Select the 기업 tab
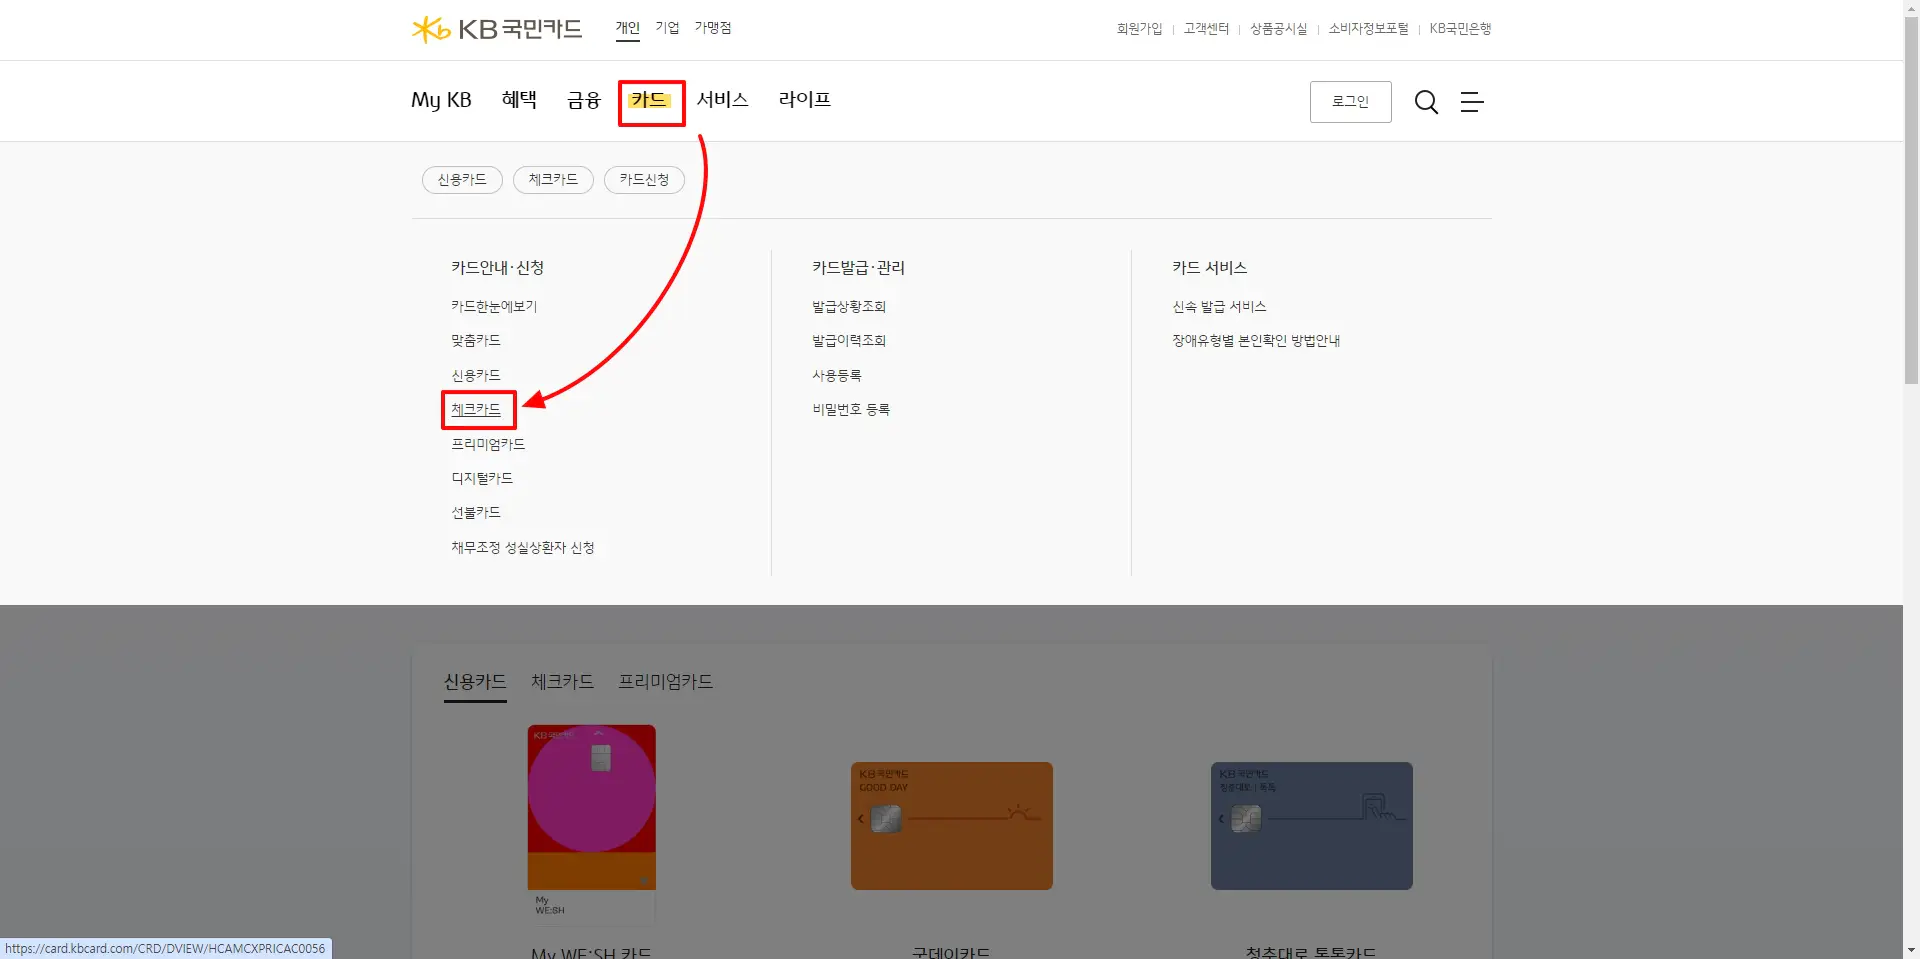Image resolution: width=1920 pixels, height=959 pixels. click(667, 28)
